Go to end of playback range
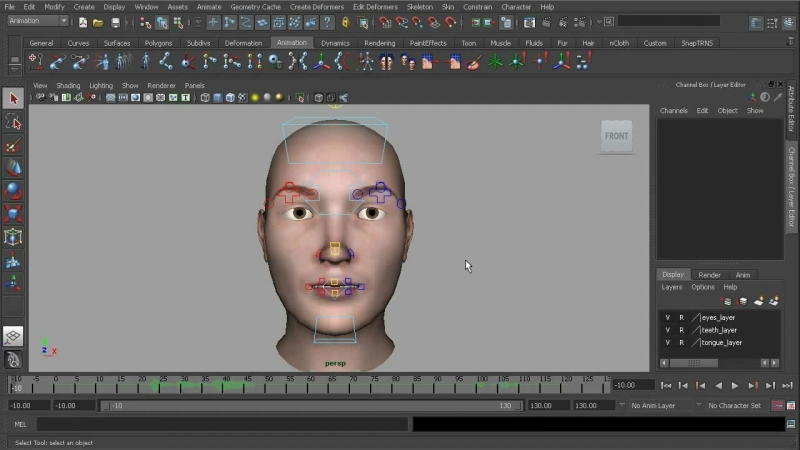800x450 pixels. tap(787, 386)
